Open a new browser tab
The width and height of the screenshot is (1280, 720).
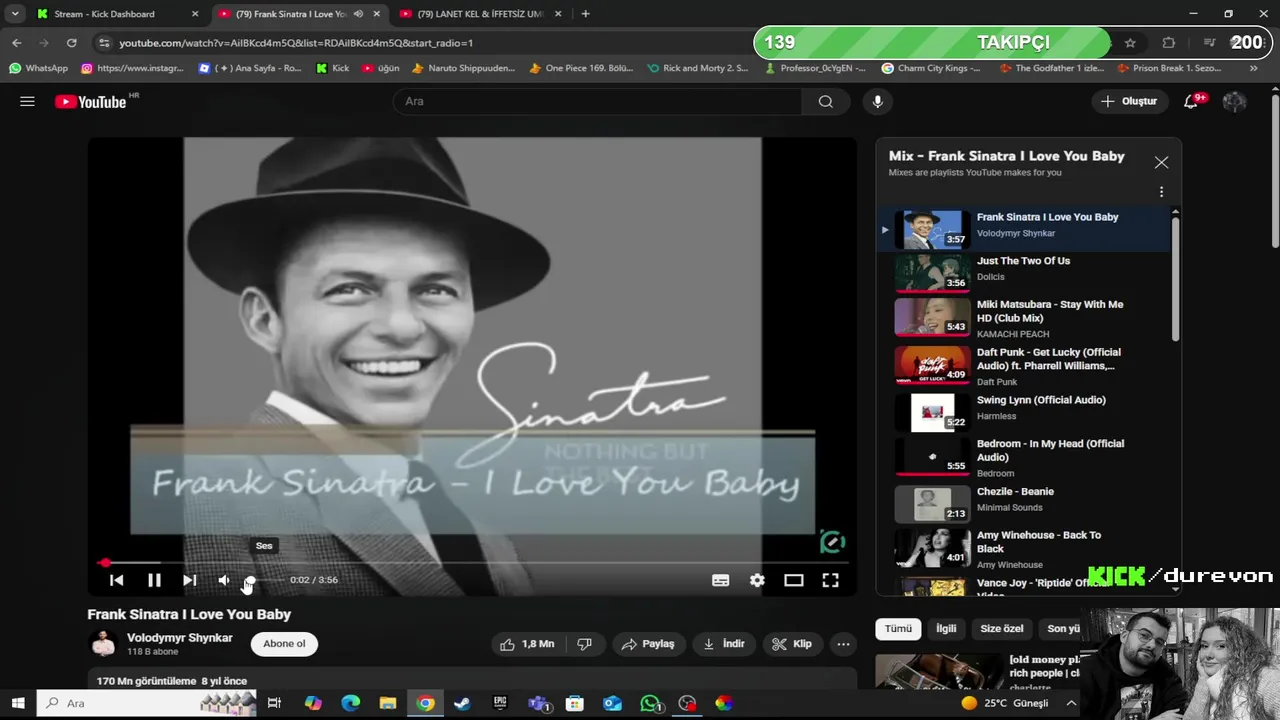click(x=585, y=14)
